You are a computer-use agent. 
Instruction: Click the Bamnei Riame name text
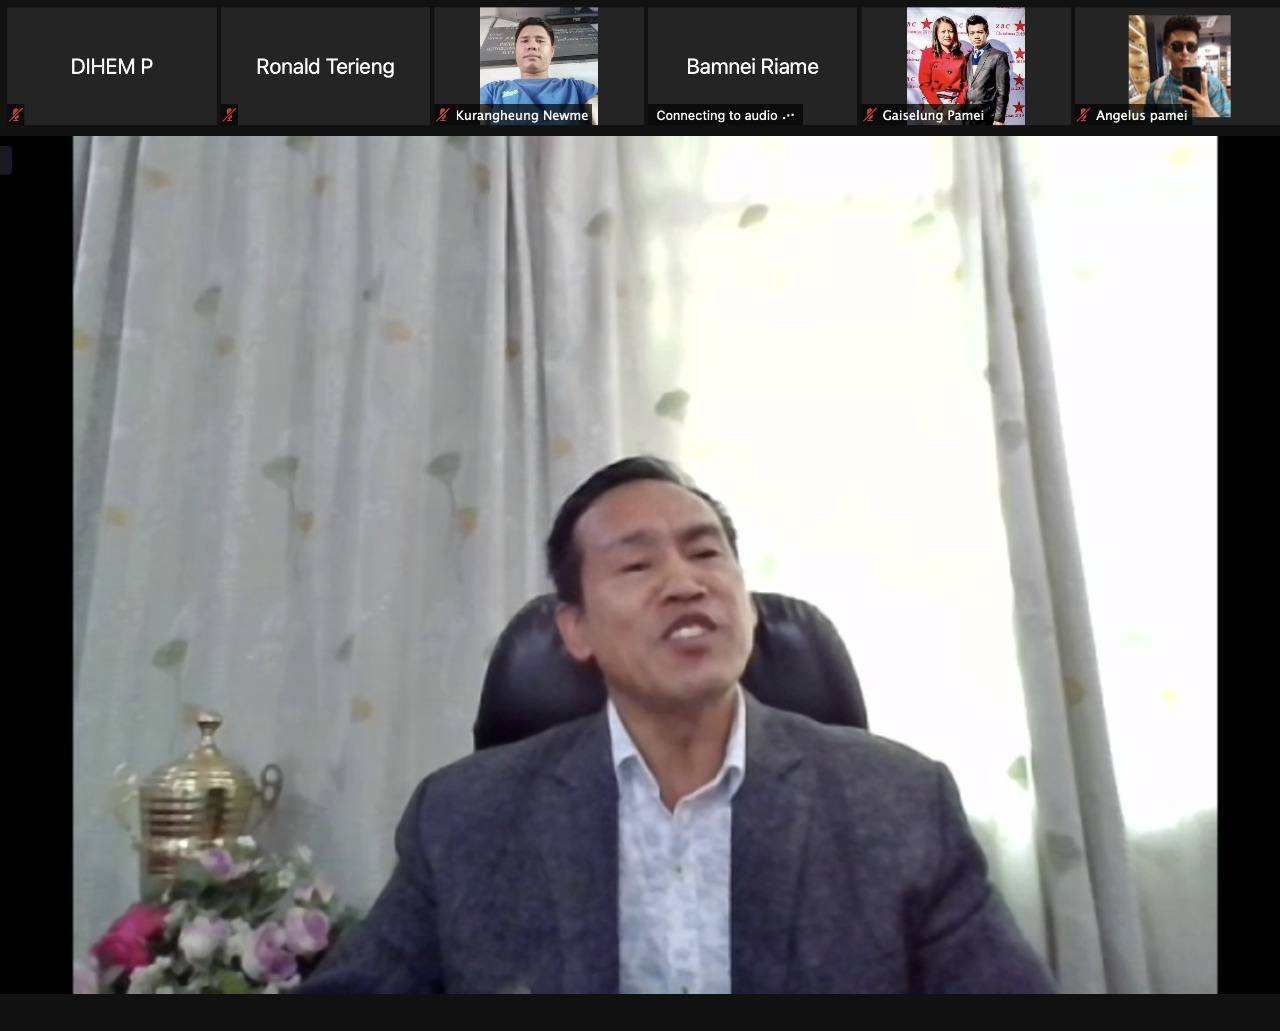(x=752, y=67)
